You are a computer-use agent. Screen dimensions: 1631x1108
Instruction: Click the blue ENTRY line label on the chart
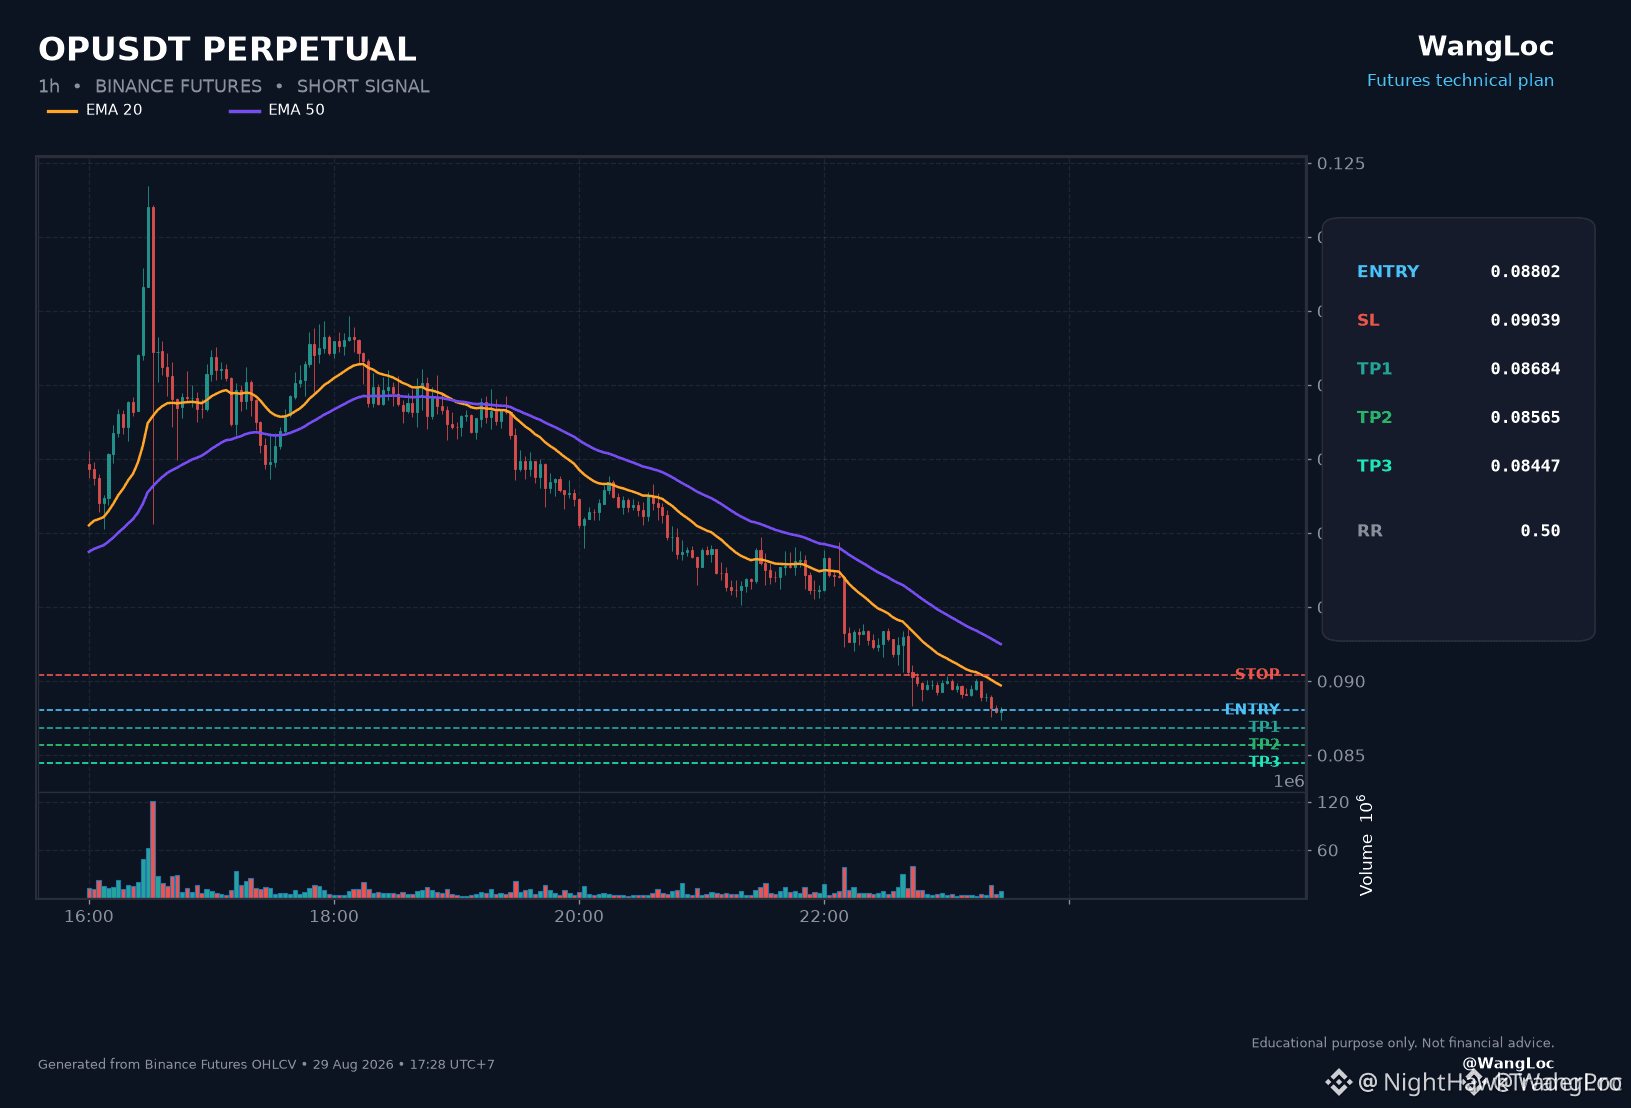point(1252,710)
